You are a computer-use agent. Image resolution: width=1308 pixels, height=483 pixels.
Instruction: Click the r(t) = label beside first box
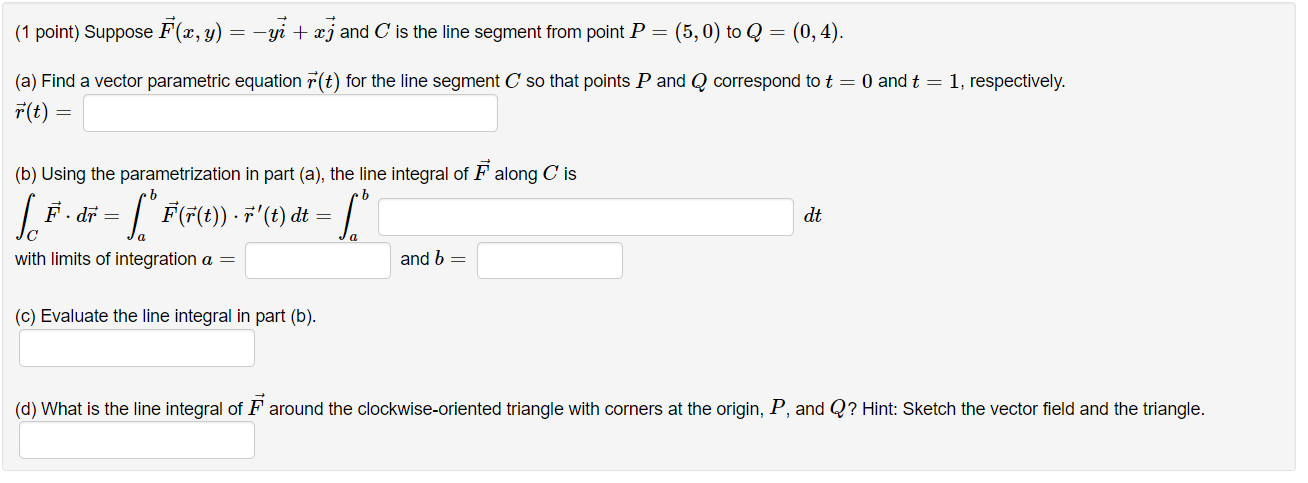click(44, 113)
